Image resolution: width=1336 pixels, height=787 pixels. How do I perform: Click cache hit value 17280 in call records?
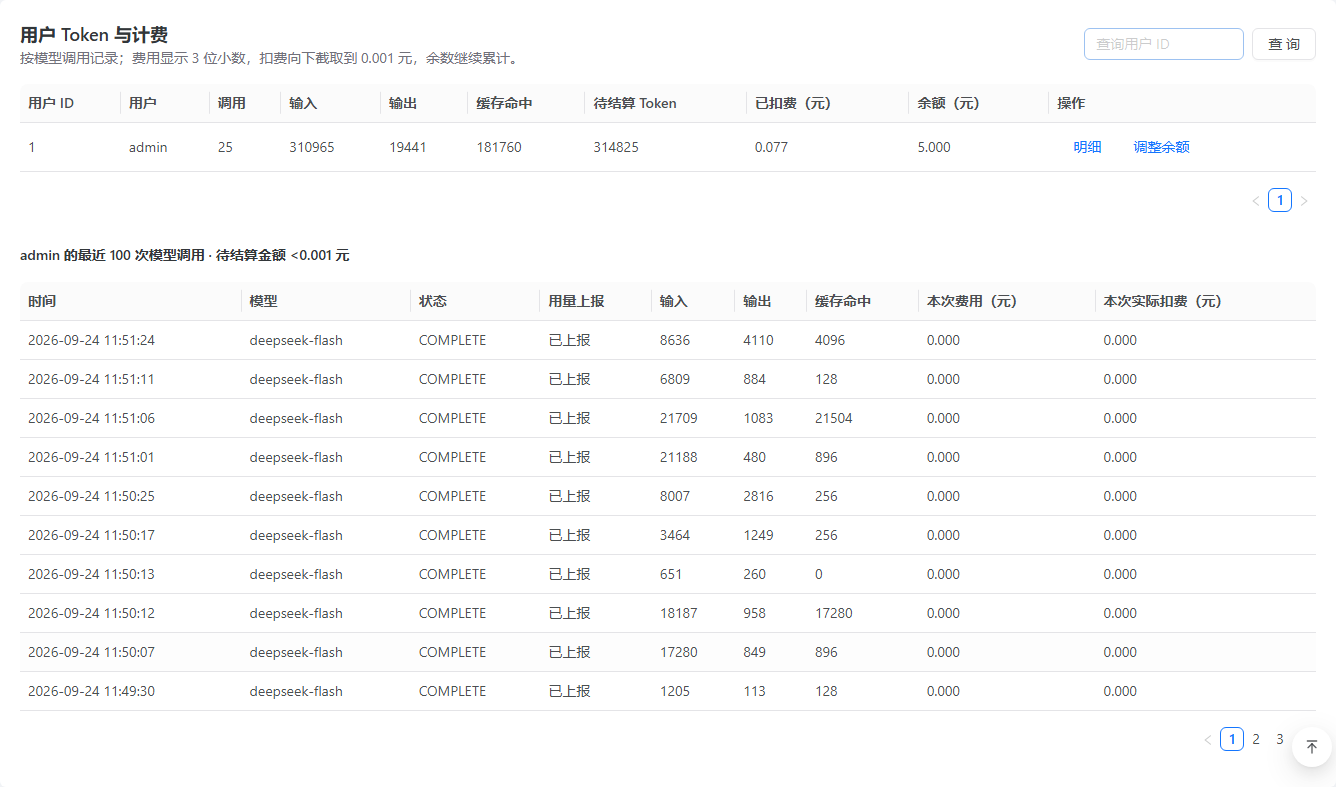pos(834,613)
